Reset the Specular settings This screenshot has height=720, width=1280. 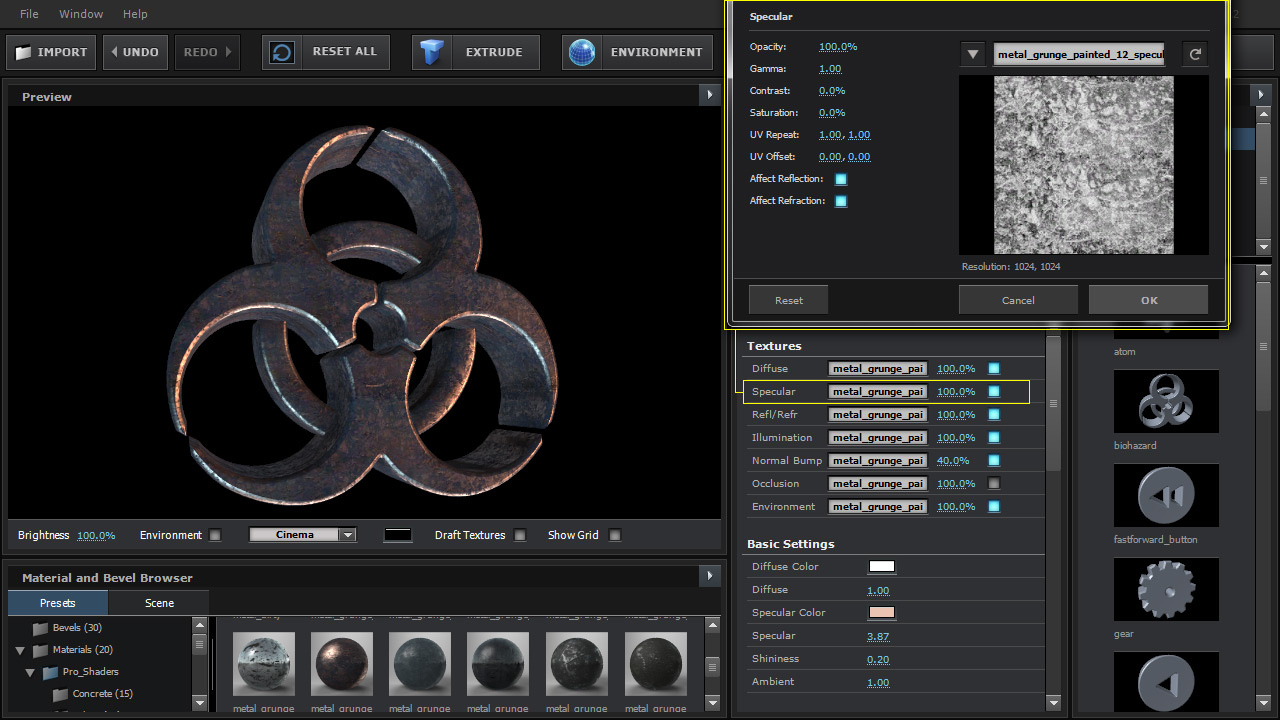[787, 299]
